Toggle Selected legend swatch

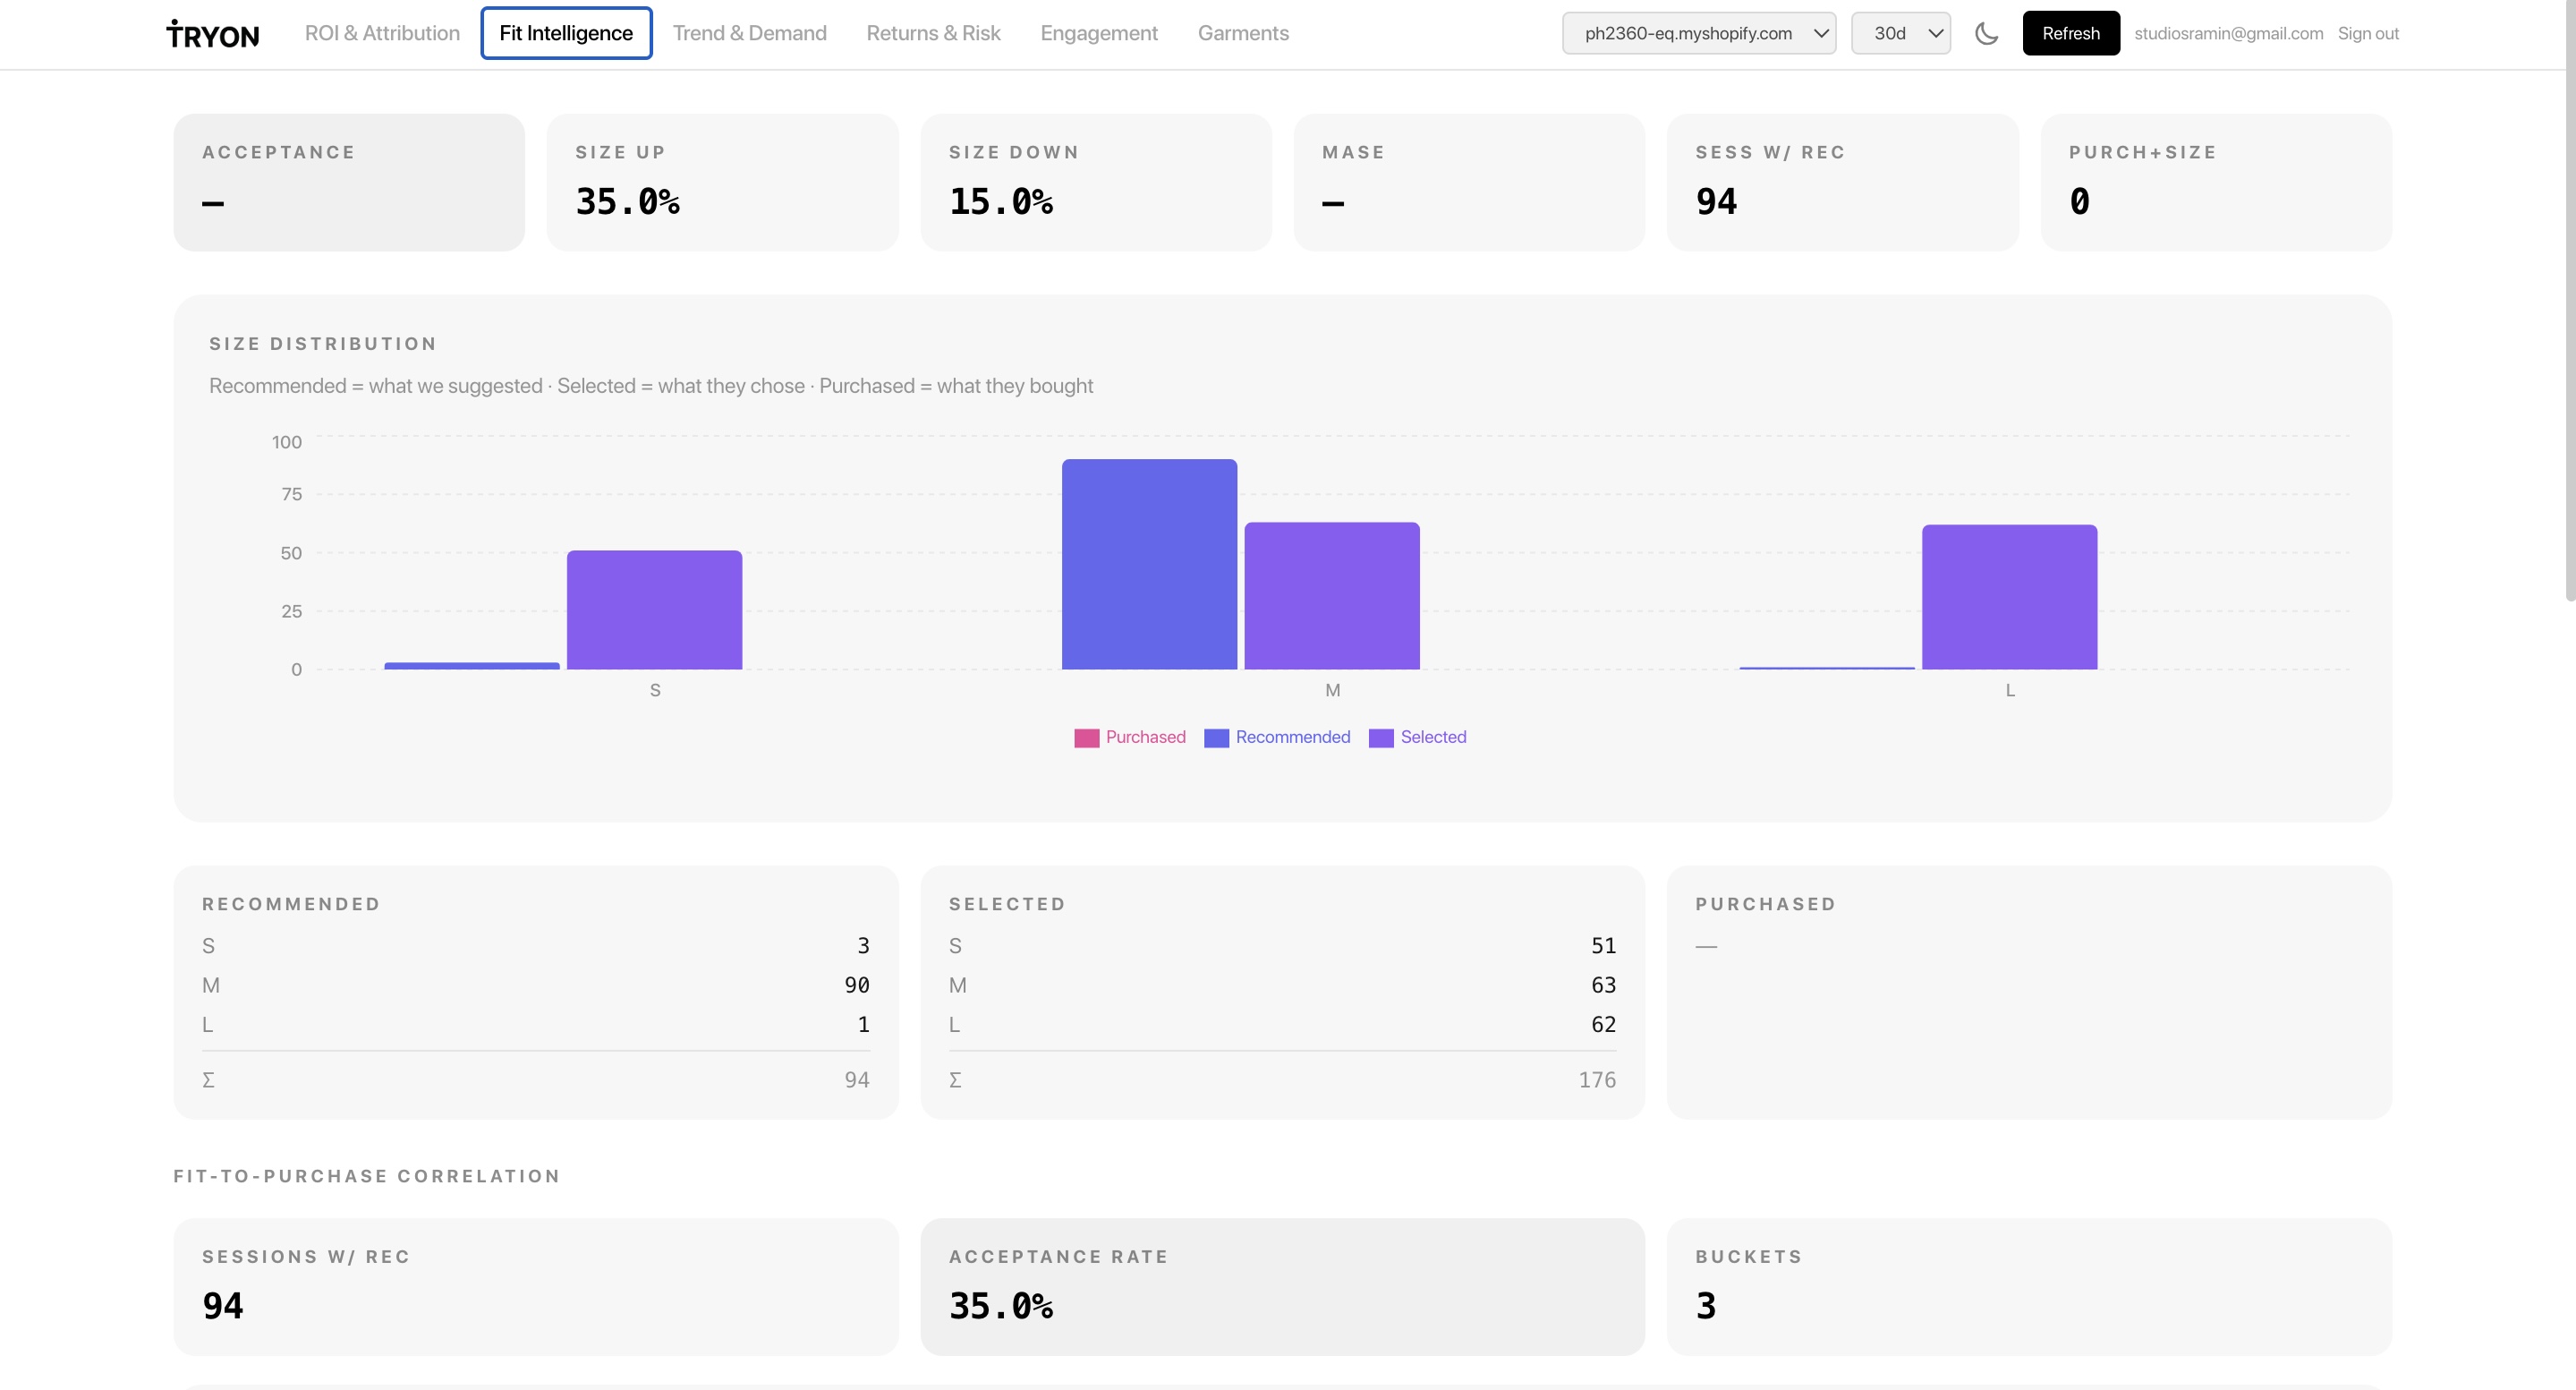pos(1381,738)
